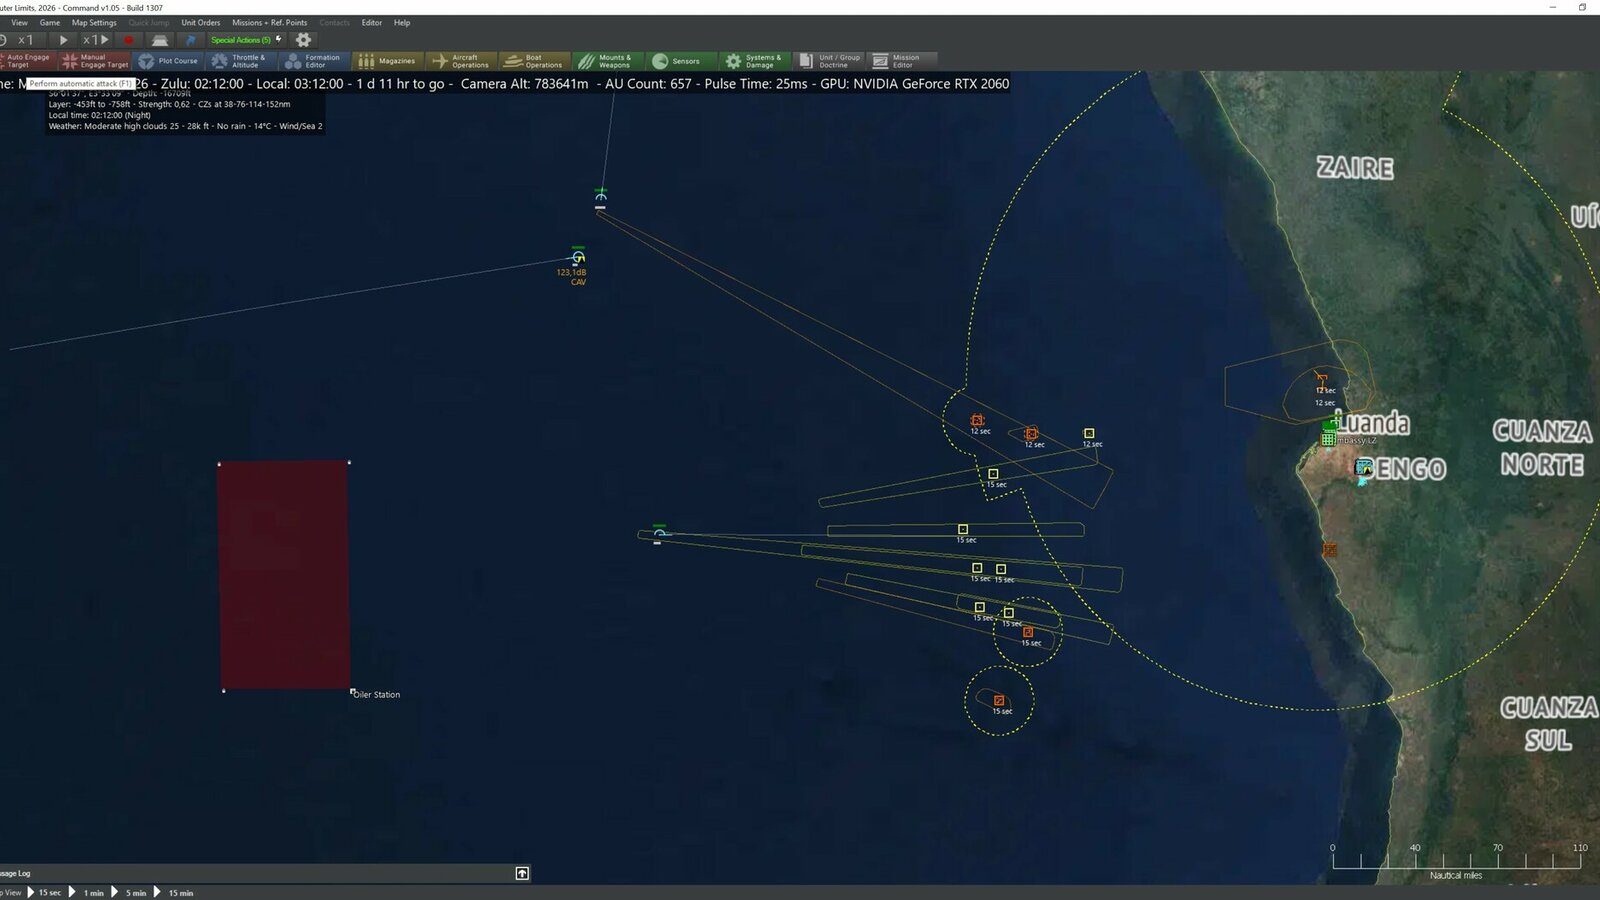Image resolution: width=1600 pixels, height=900 pixels.
Task: Select the submarine with 123.1dB CAV label
Action: 578,256
